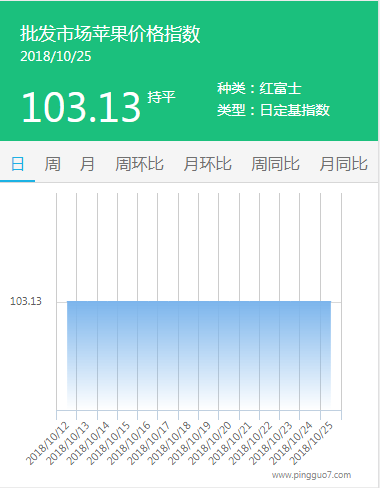Click the 2018/10/13 x-axis label
Viewport: 380px width, 488px height.
click(x=68, y=443)
